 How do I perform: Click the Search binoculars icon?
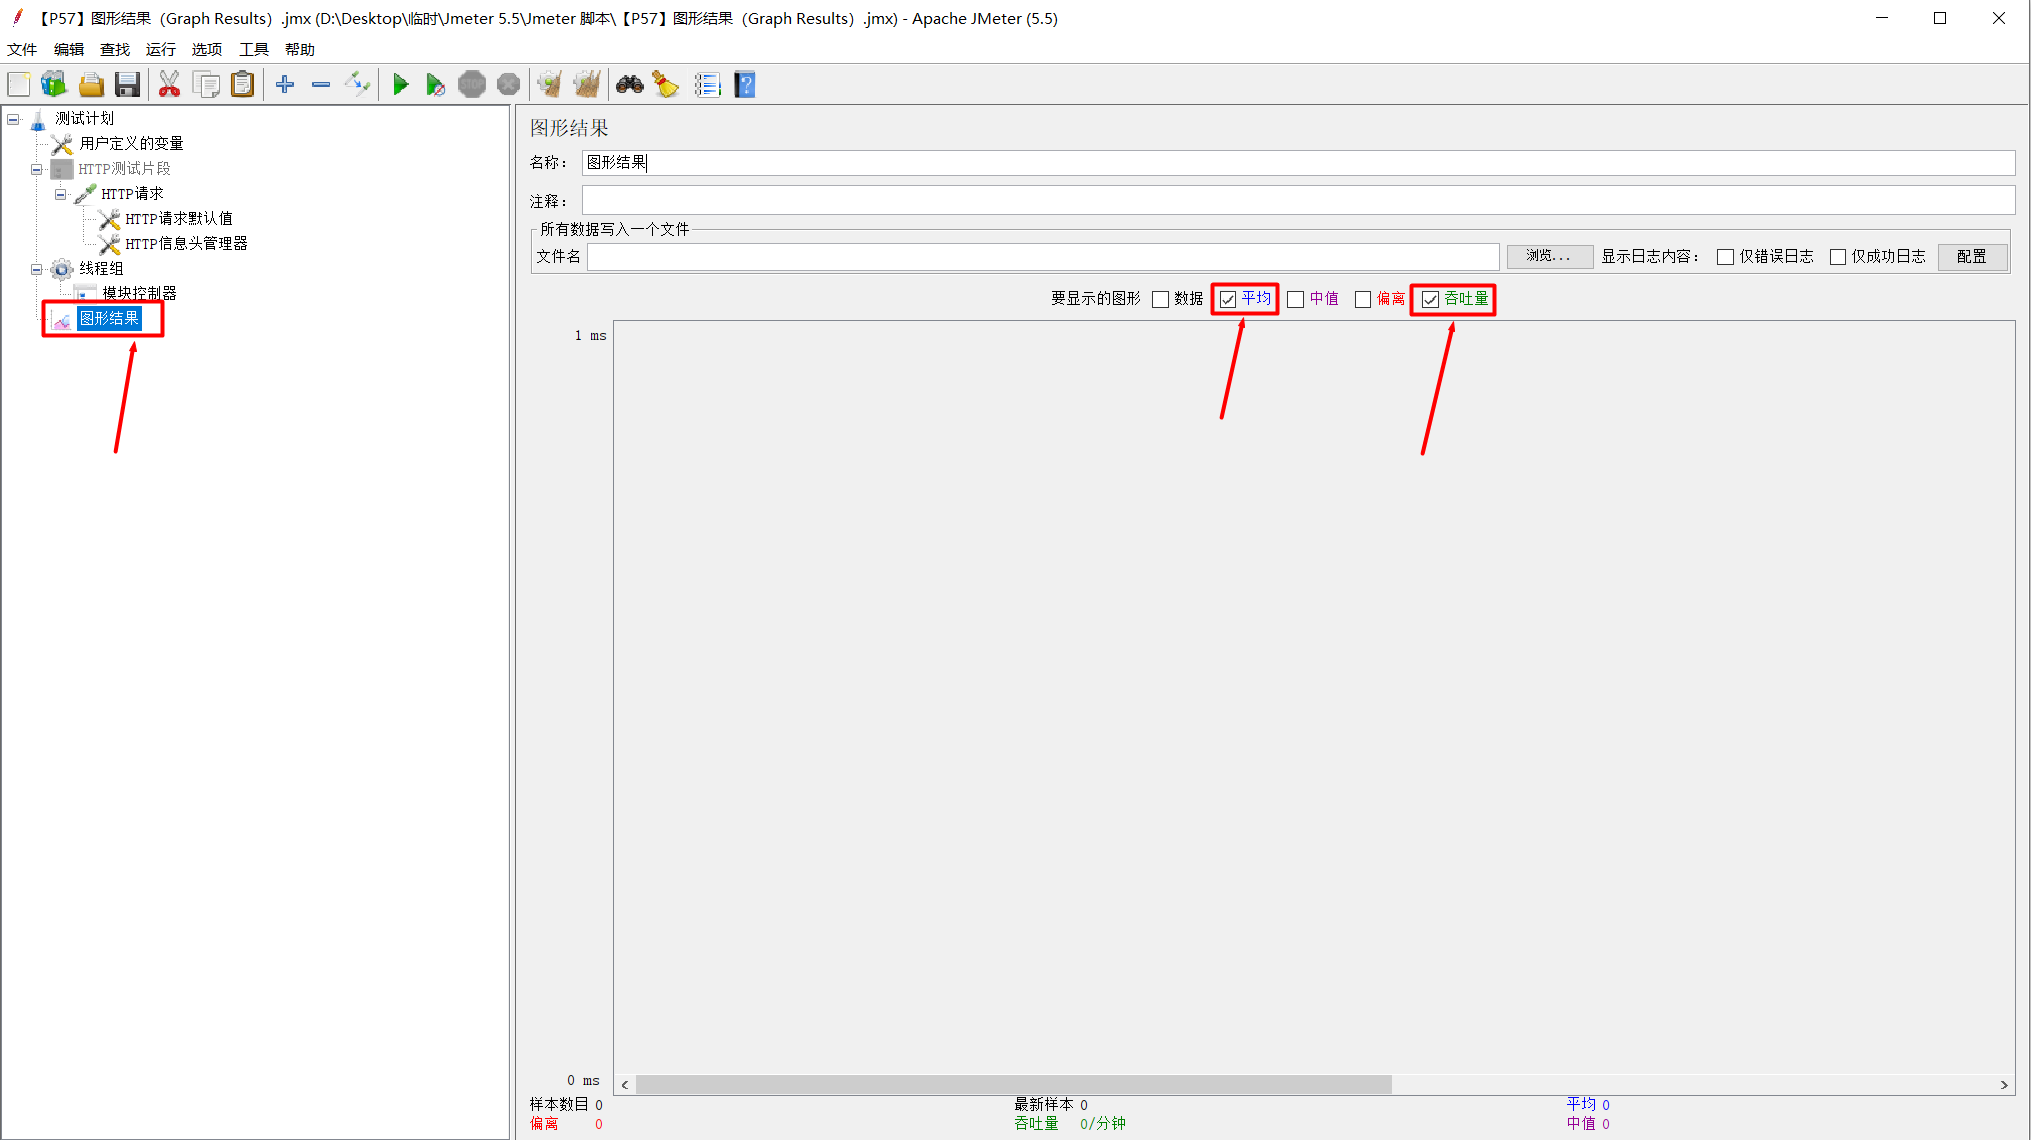pyautogui.click(x=629, y=85)
